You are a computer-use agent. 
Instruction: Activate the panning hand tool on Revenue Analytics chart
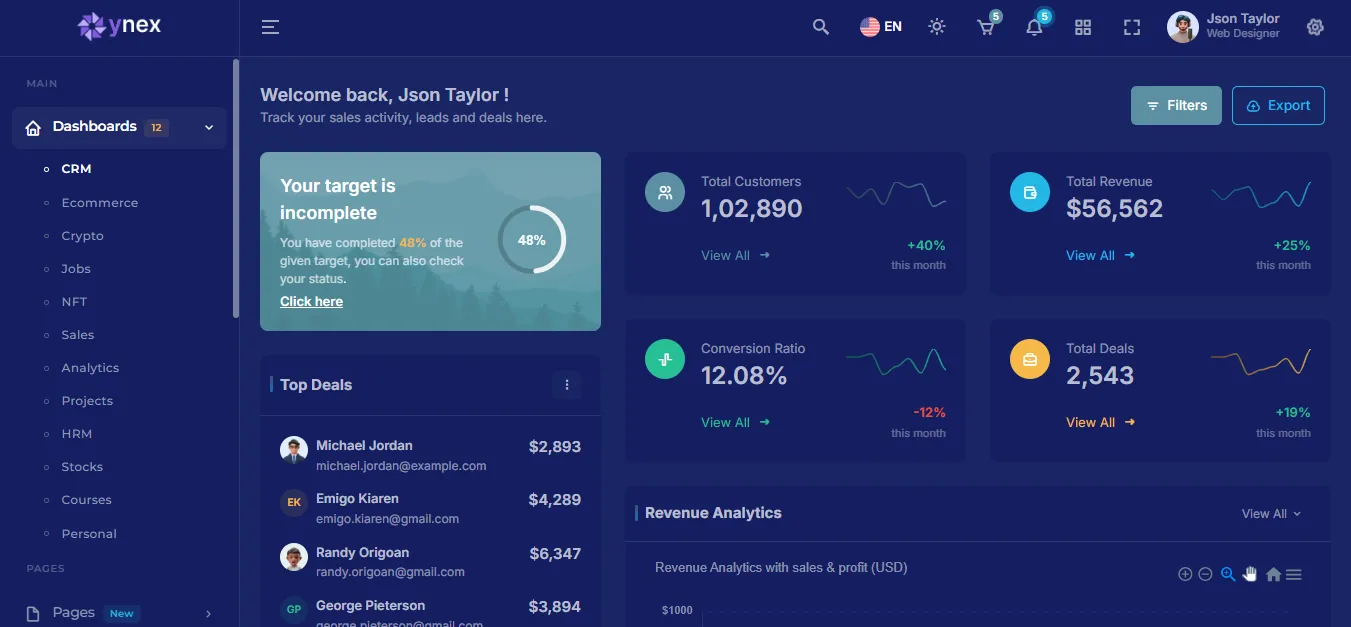[1250, 573]
